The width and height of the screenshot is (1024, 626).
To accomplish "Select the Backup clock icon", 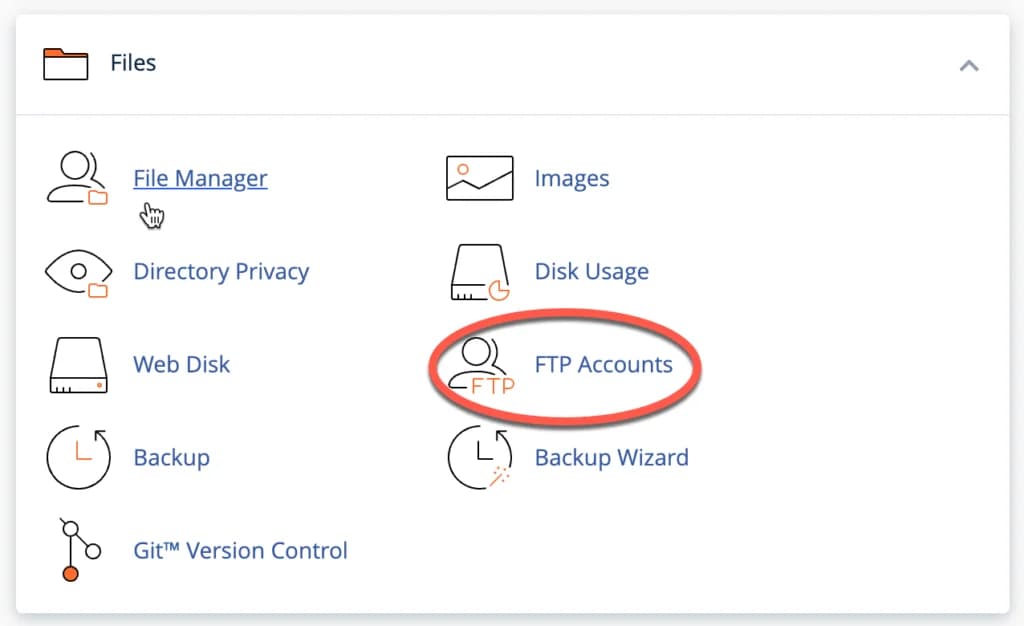I will coord(78,458).
